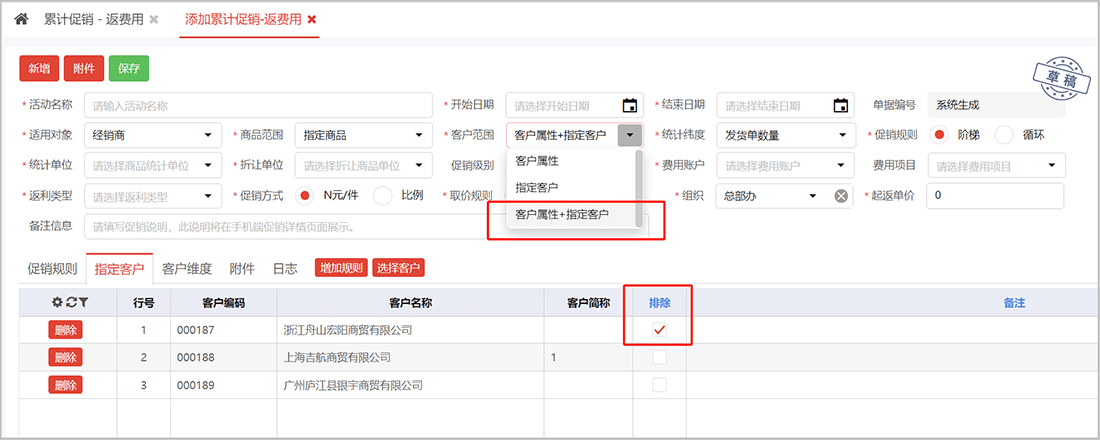Image resolution: width=1100 pixels, height=441 pixels.
Task: Click the home icon in tab bar
Action: coord(21,19)
